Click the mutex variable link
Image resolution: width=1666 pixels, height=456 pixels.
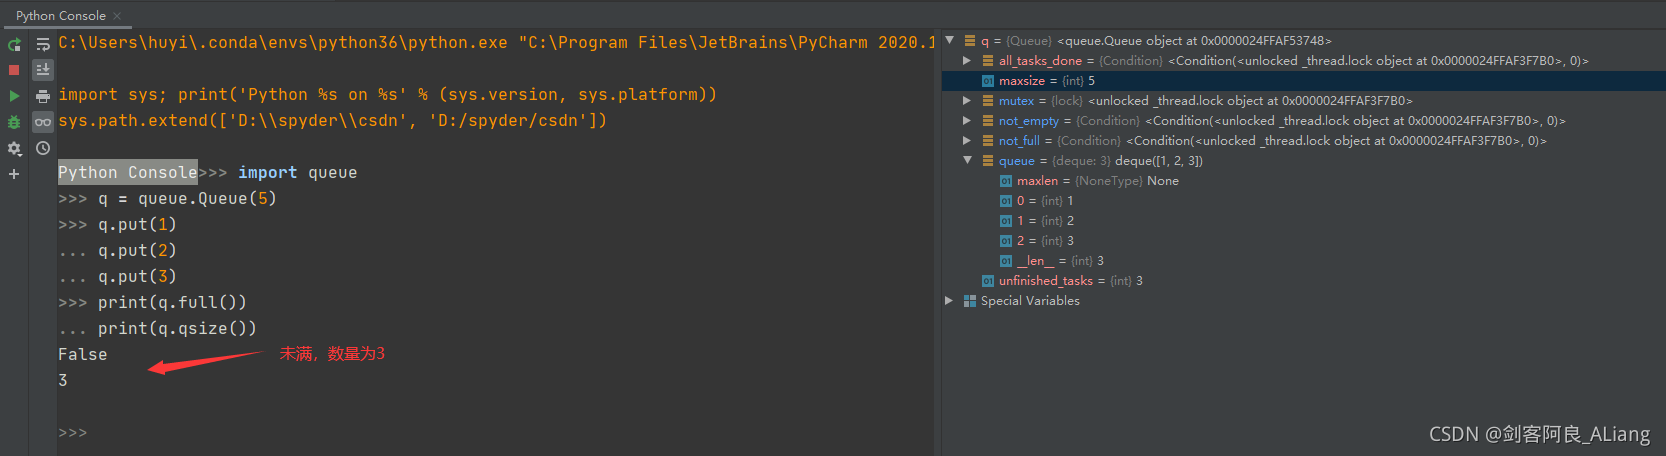(x=1016, y=101)
